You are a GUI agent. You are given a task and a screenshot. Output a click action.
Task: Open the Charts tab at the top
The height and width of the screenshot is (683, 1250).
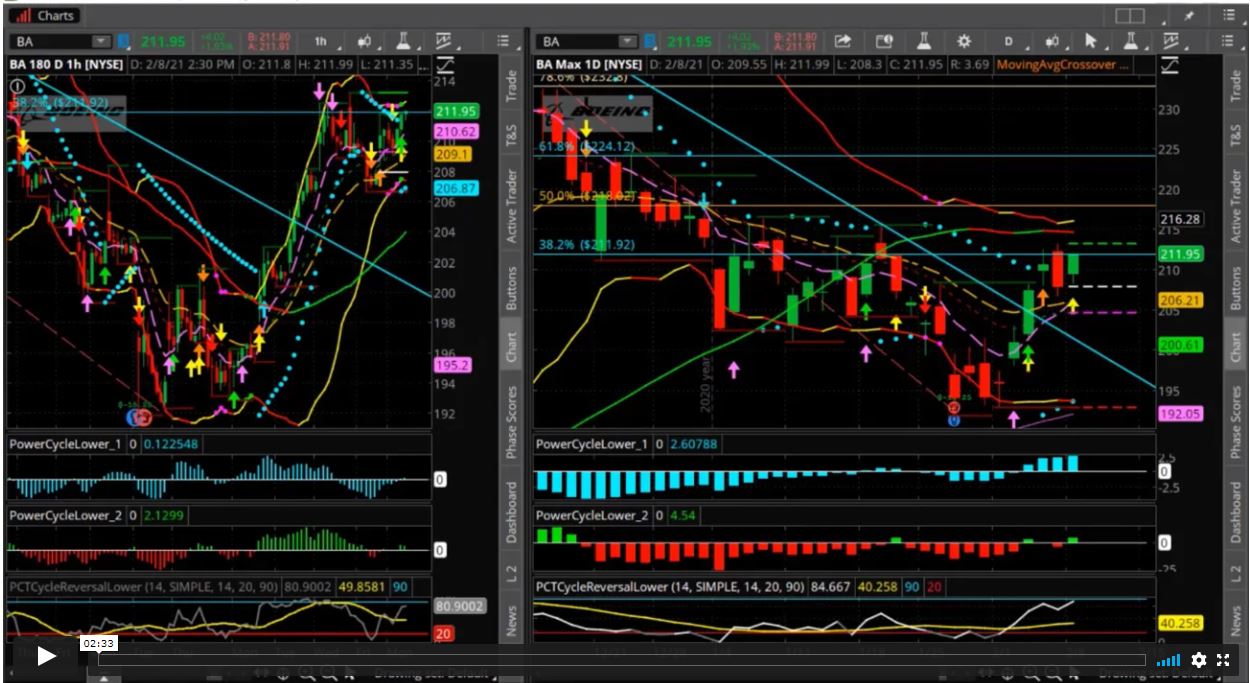(x=45, y=15)
